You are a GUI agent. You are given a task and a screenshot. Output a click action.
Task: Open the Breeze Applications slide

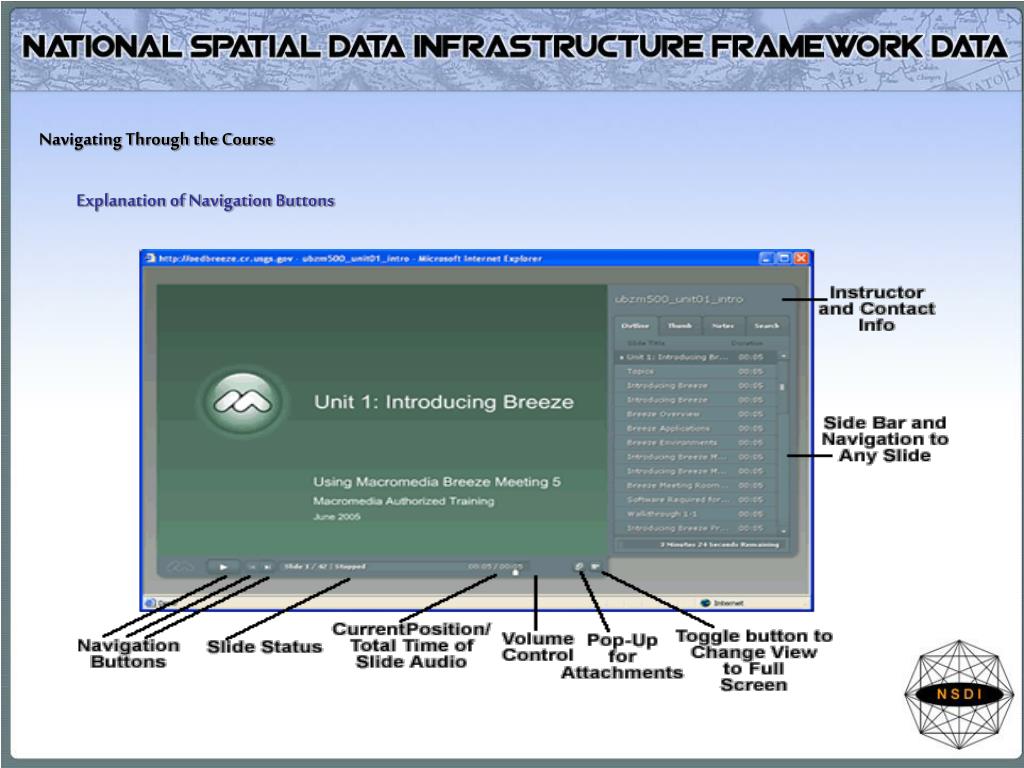tap(696, 428)
